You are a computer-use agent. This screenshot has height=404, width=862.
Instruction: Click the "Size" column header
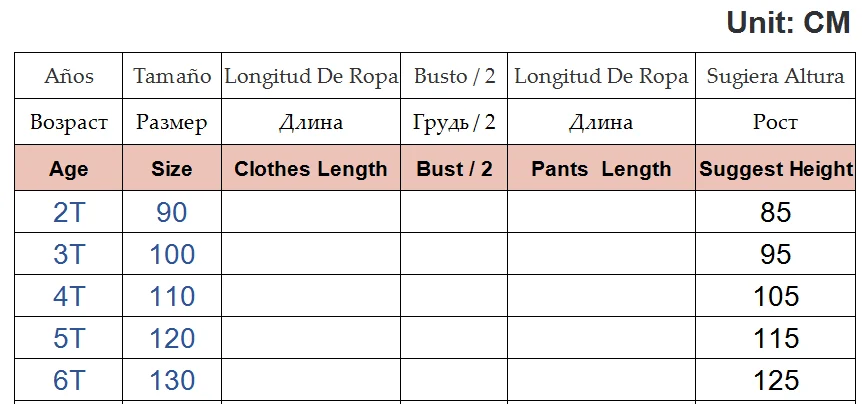(172, 169)
